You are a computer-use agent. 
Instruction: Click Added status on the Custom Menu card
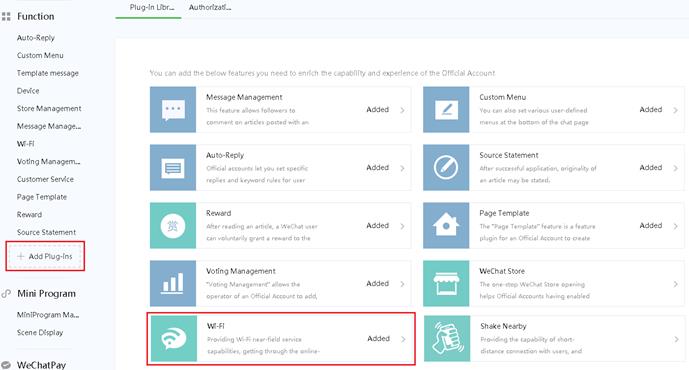click(x=651, y=109)
